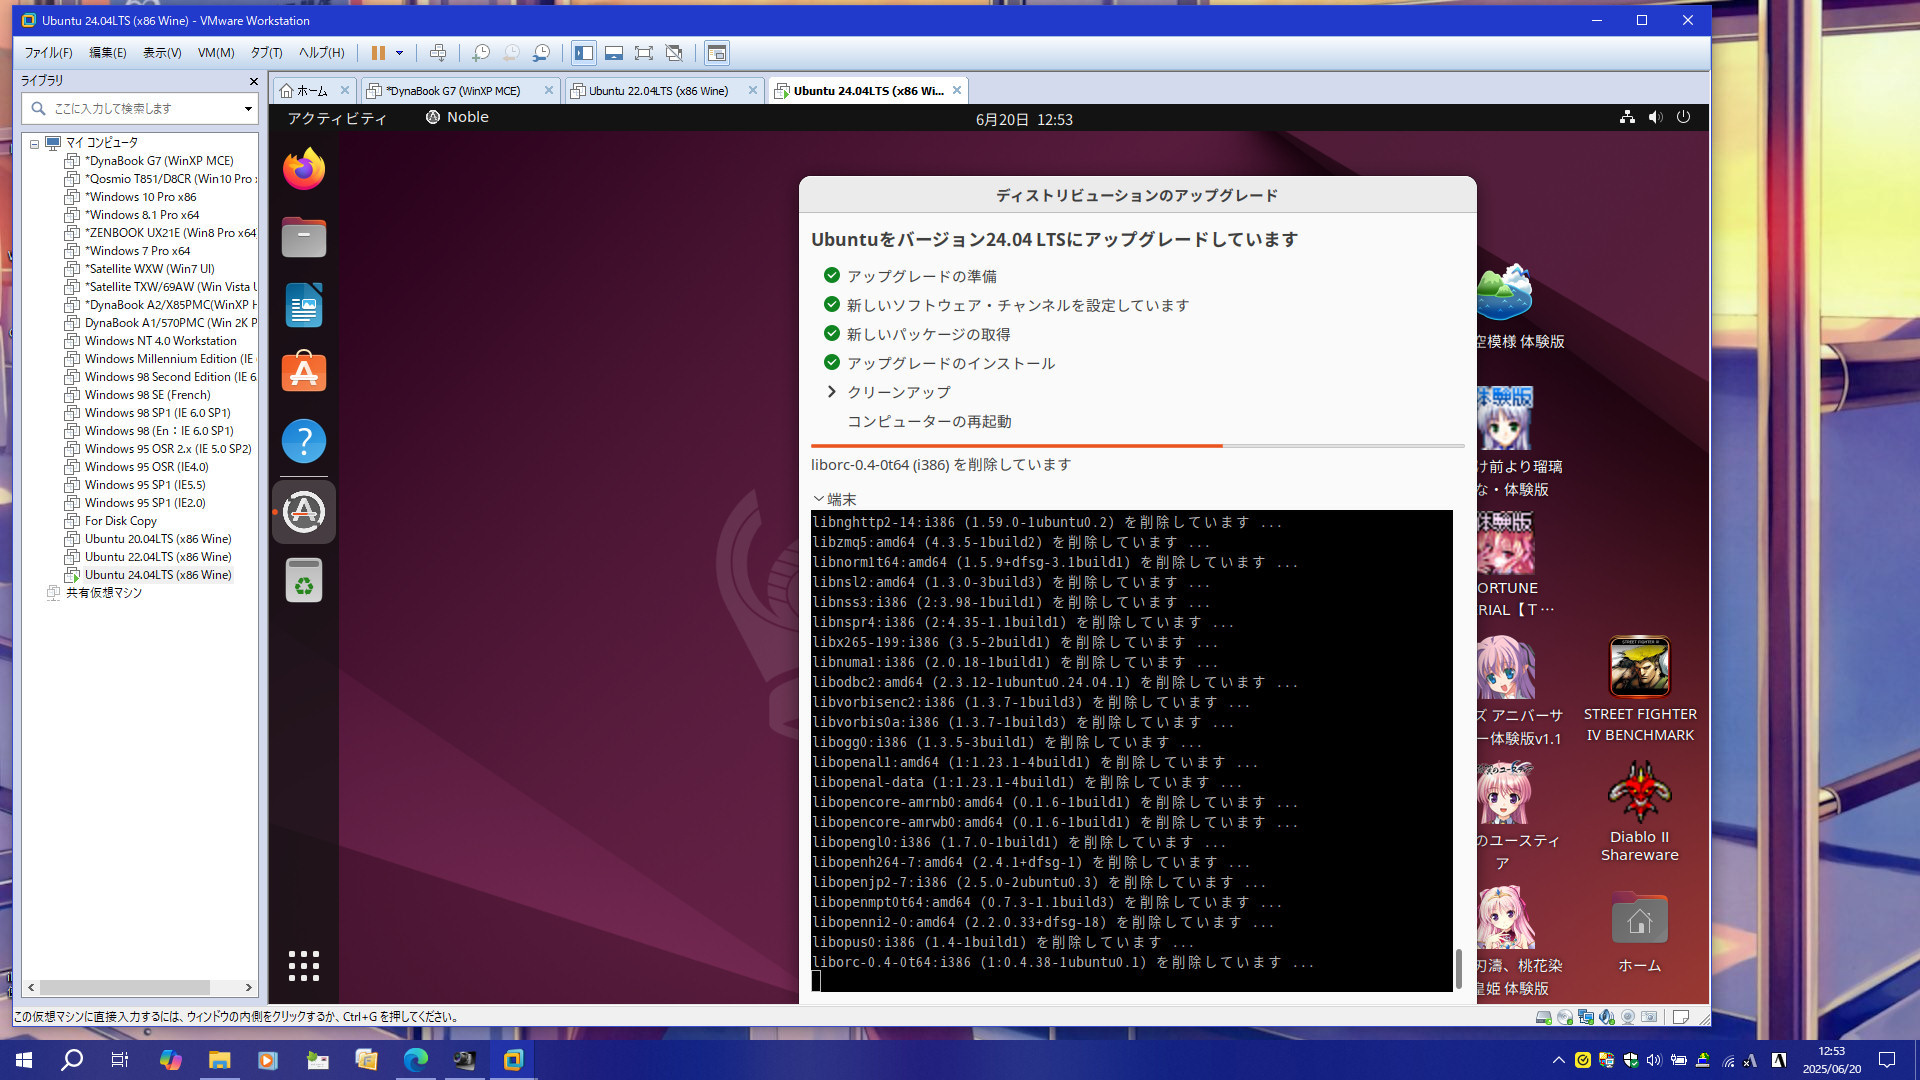Click the right arrow of the library horizontal scrollbar

(x=249, y=987)
